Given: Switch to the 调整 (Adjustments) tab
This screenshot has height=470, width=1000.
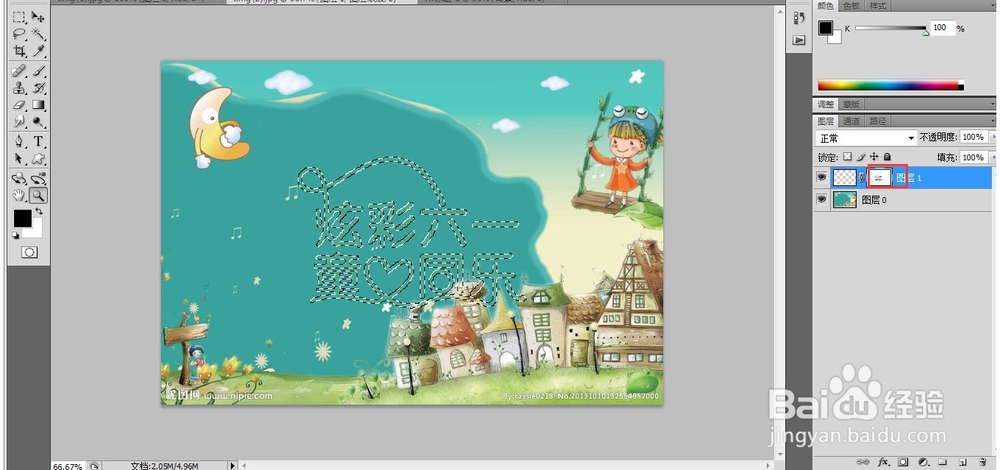Looking at the screenshot, I should (826, 104).
